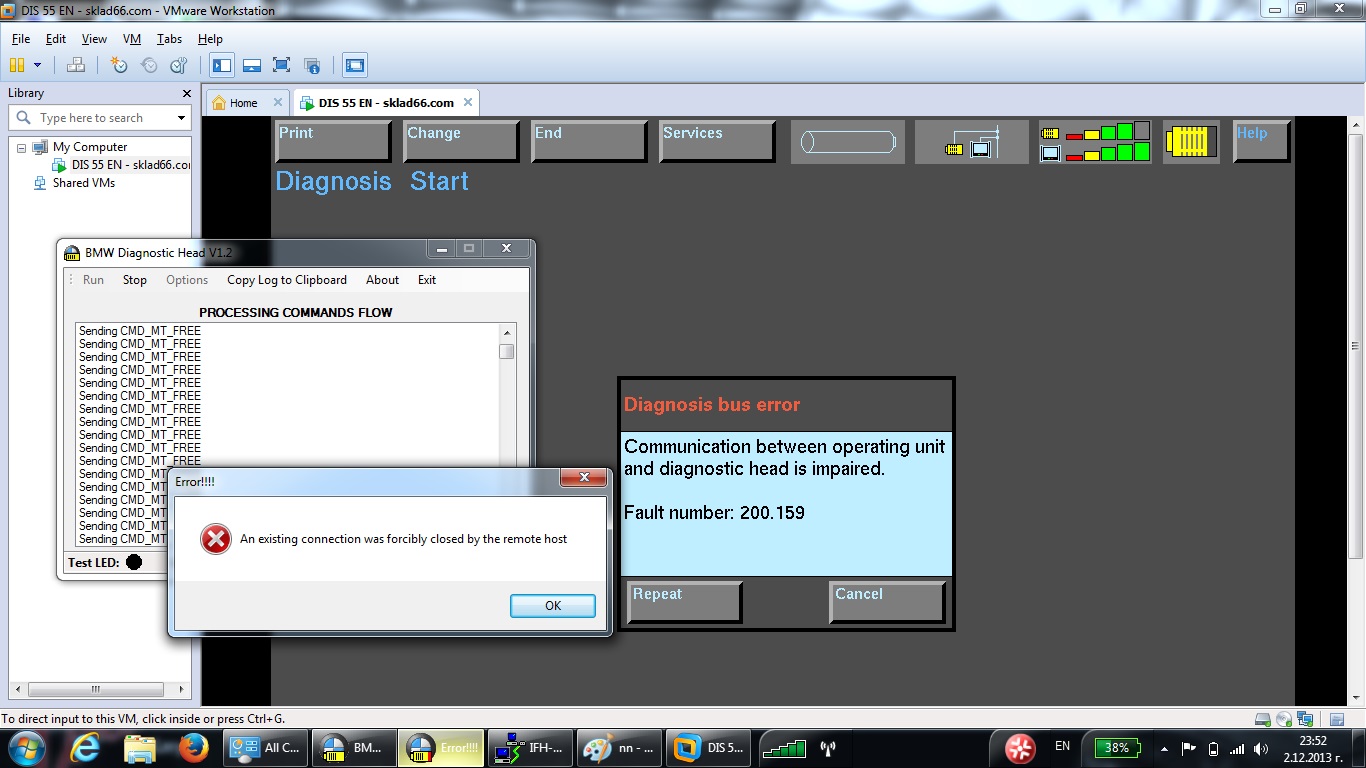
Task: Click Copy Log to Clipboard
Action: point(287,280)
